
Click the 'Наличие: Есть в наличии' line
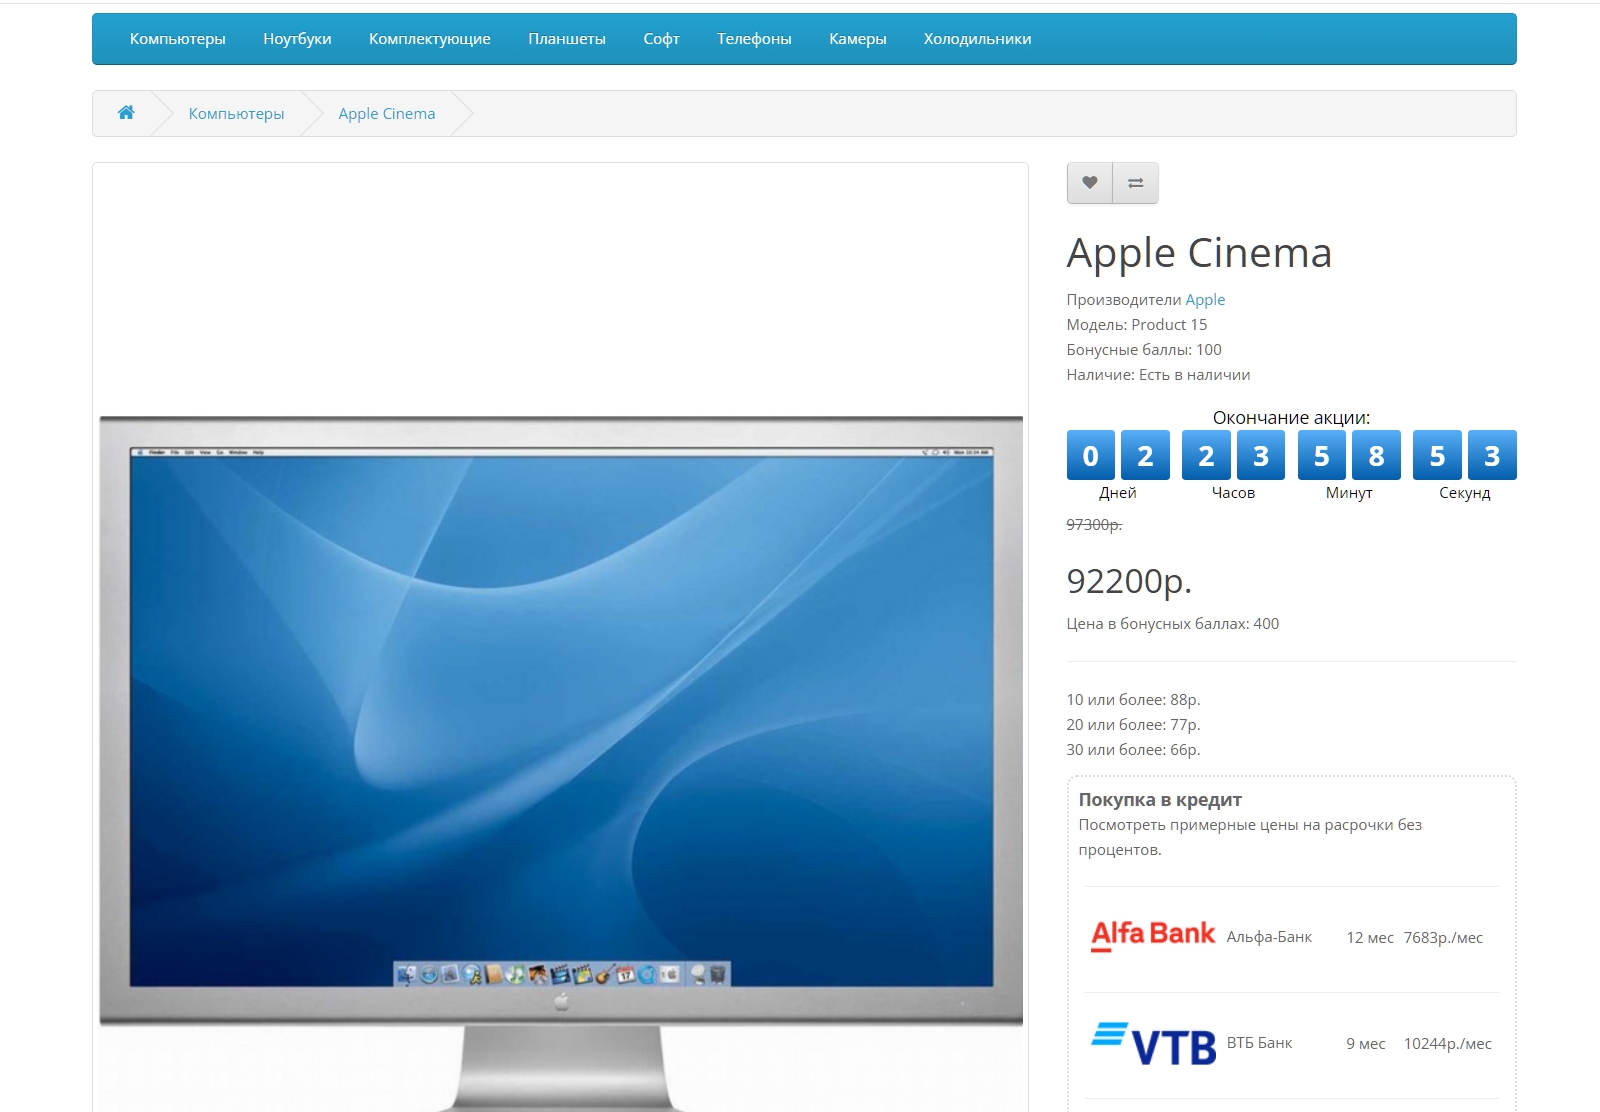pos(1158,375)
